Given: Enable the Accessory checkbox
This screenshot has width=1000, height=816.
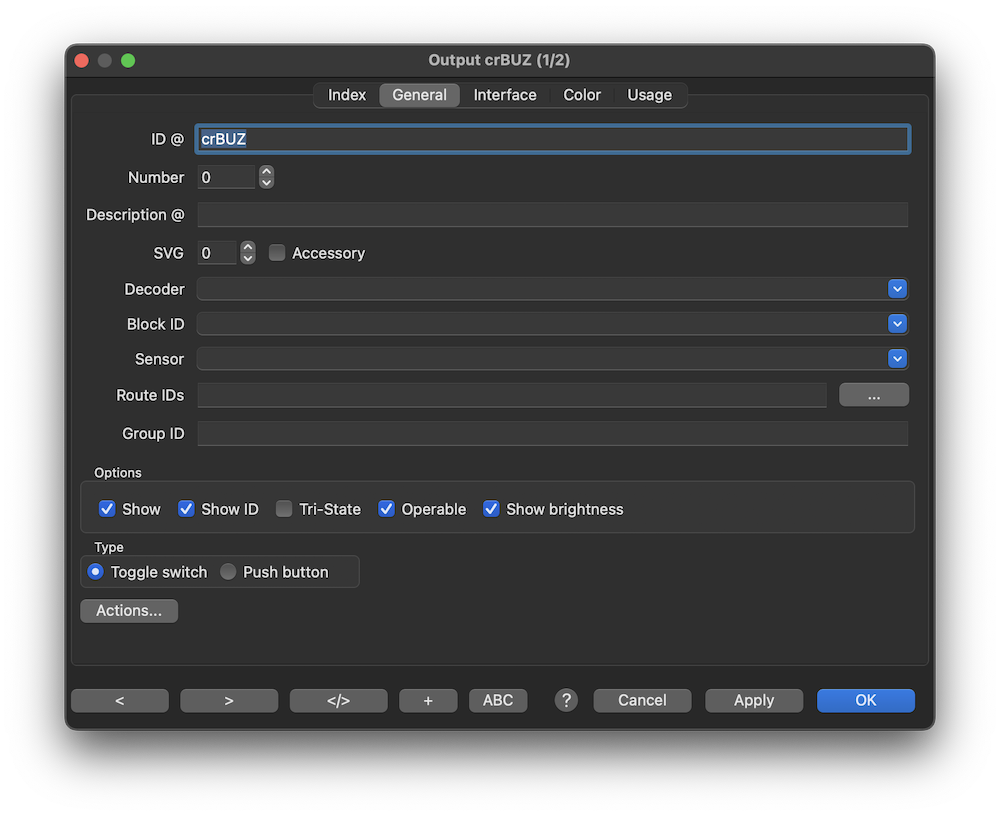Looking at the screenshot, I should [x=277, y=253].
